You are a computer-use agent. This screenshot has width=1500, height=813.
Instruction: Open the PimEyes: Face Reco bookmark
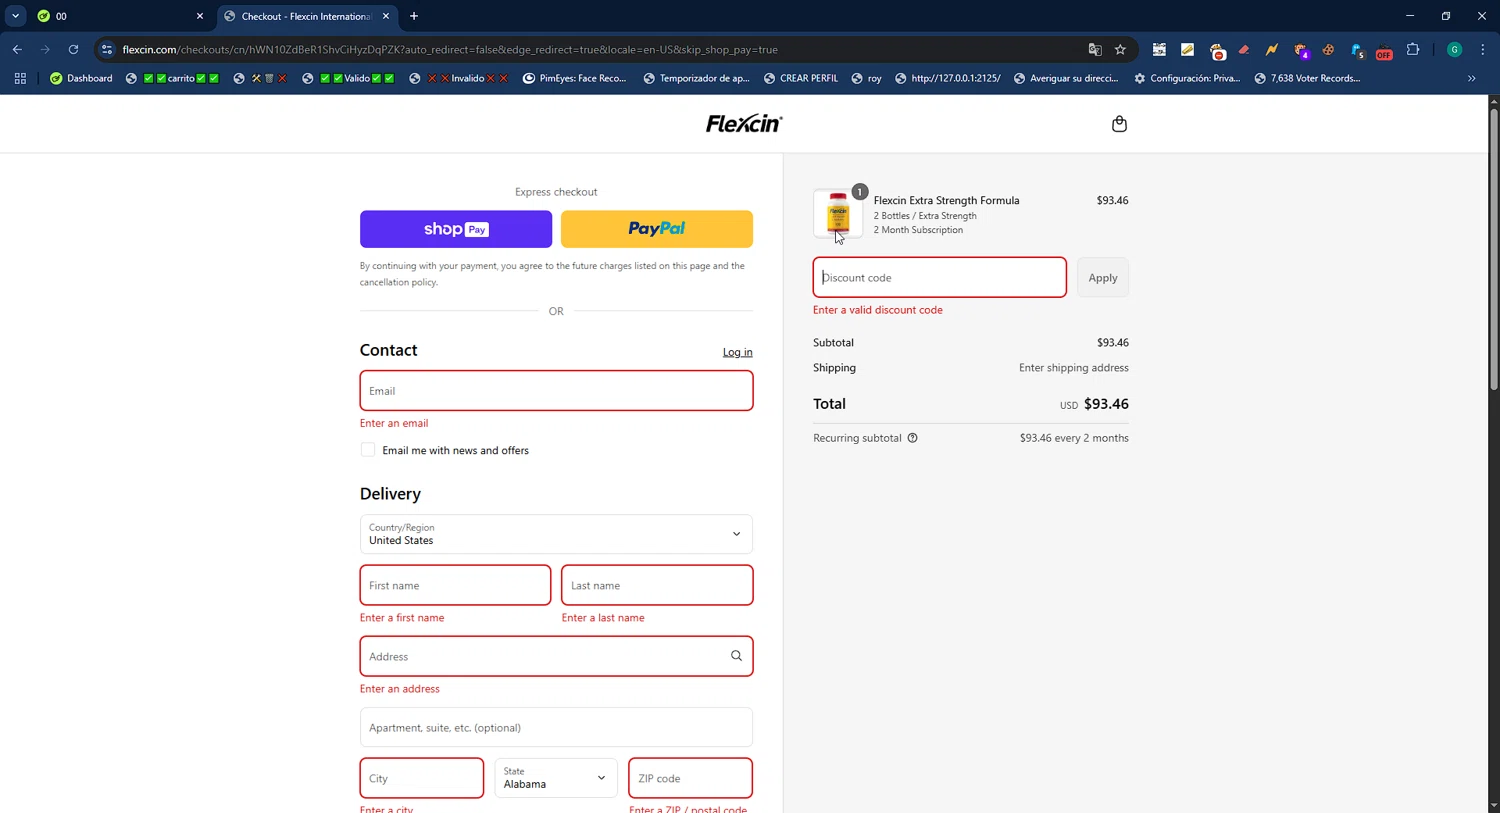pos(575,78)
